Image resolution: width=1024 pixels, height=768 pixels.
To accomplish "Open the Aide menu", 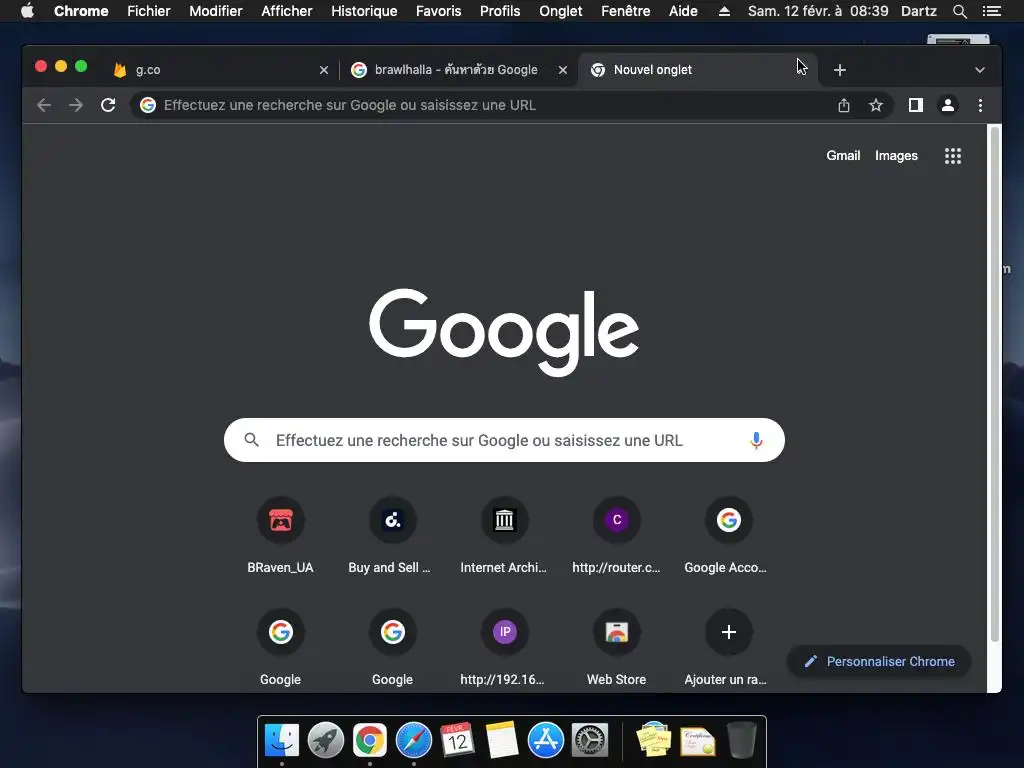I will (x=683, y=11).
